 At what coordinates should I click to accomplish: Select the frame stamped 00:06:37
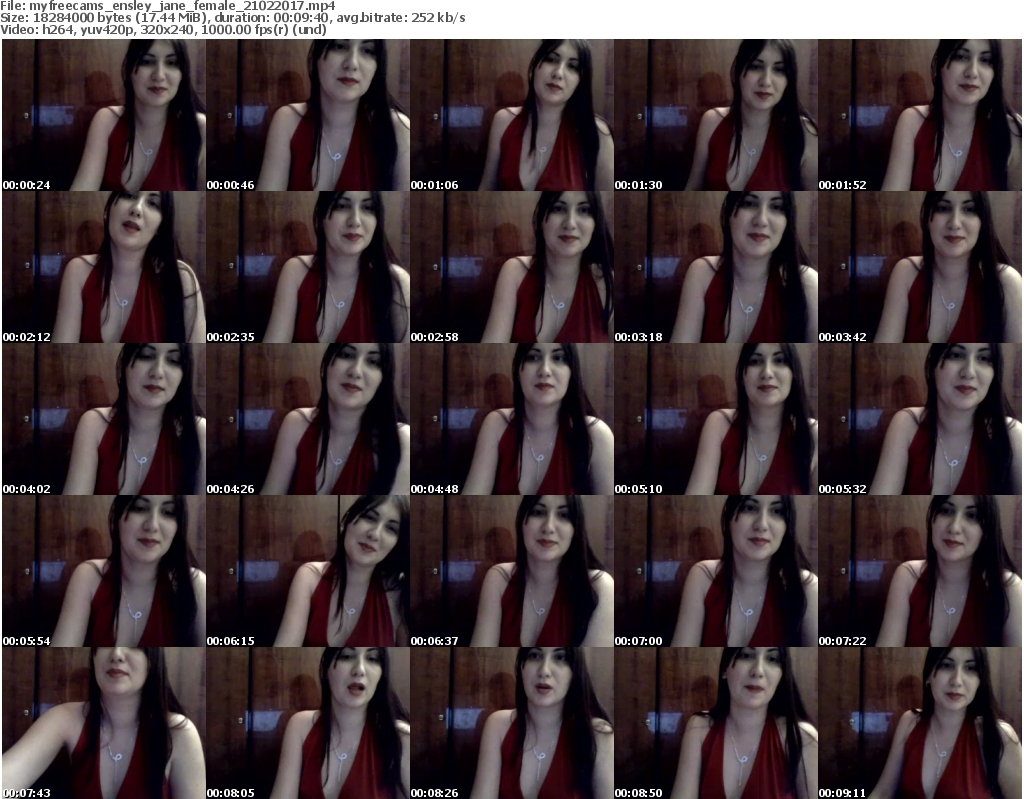pyautogui.click(x=511, y=571)
